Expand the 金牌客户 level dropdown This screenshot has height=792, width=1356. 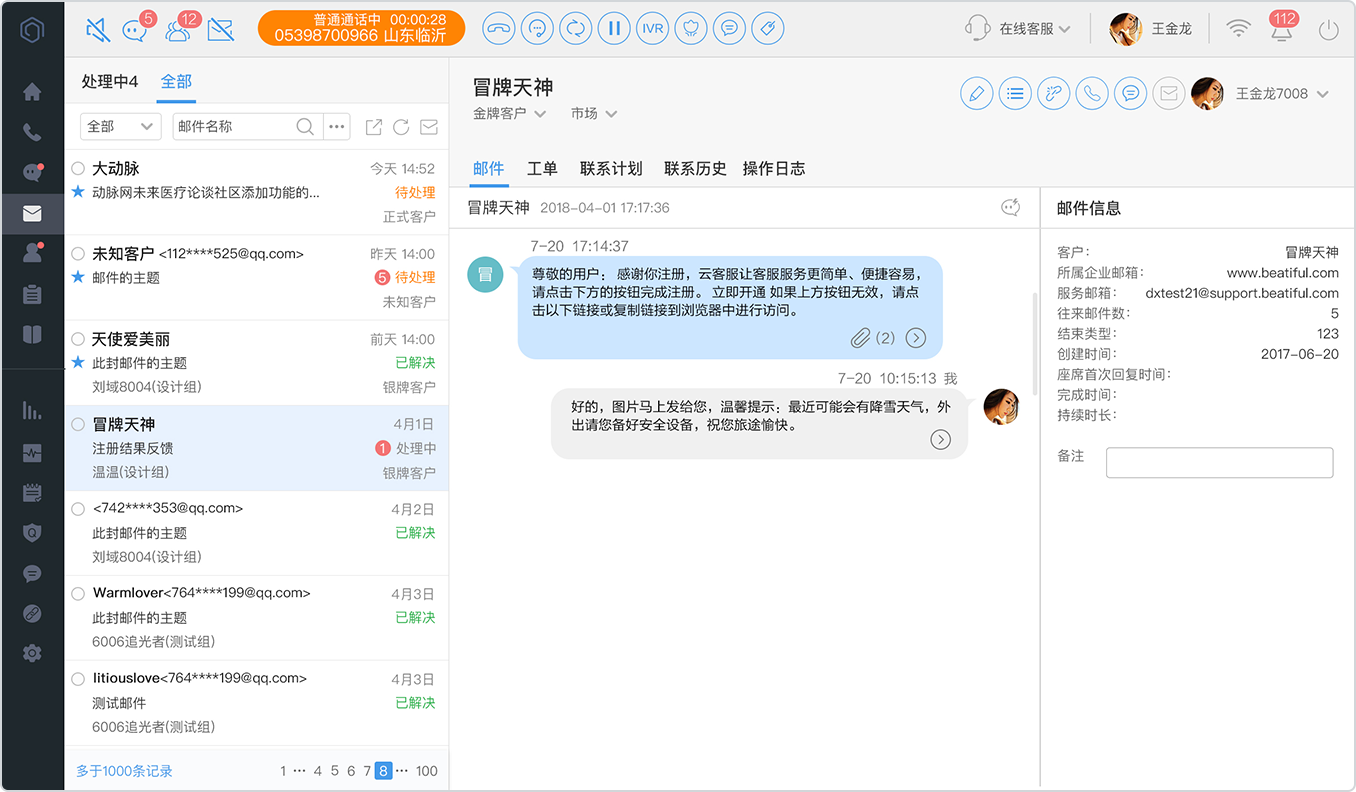[x=509, y=114]
